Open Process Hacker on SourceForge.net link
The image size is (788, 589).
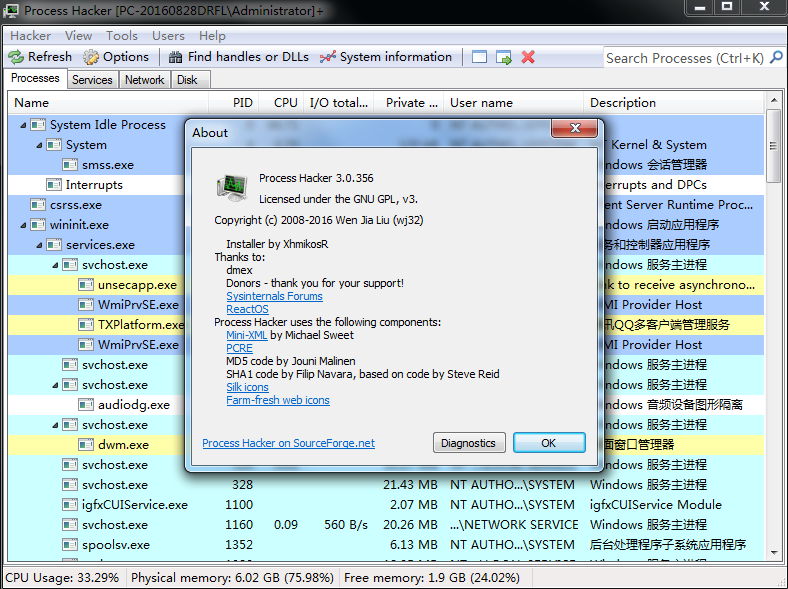point(288,443)
